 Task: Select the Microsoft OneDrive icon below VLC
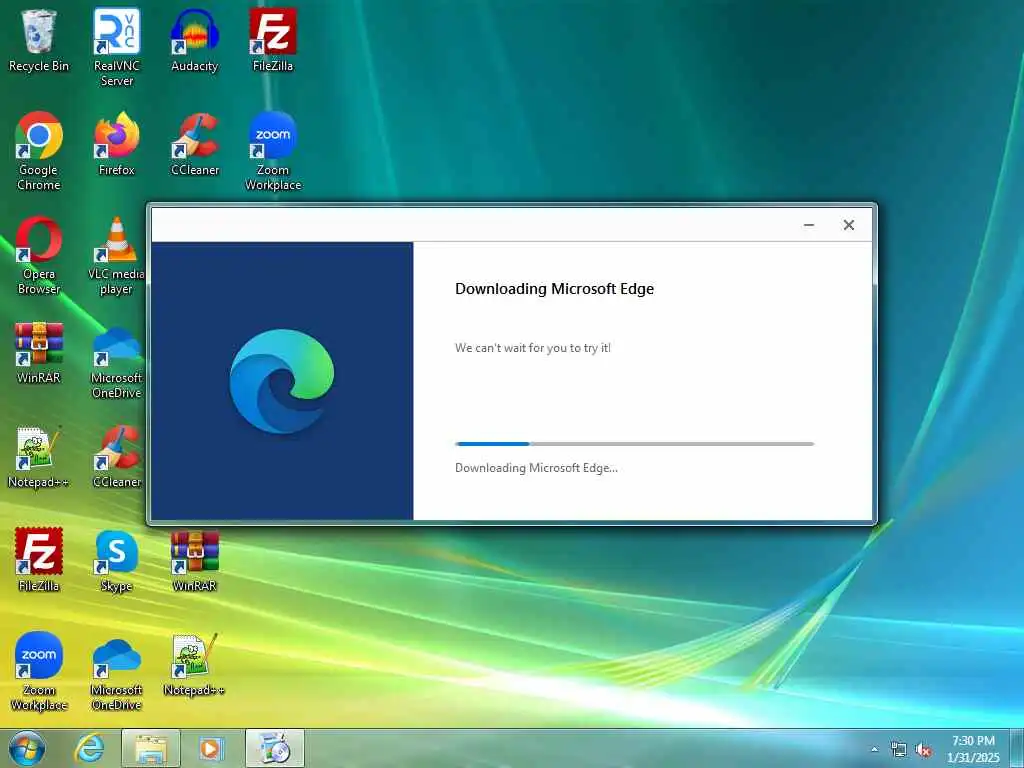pos(116,360)
